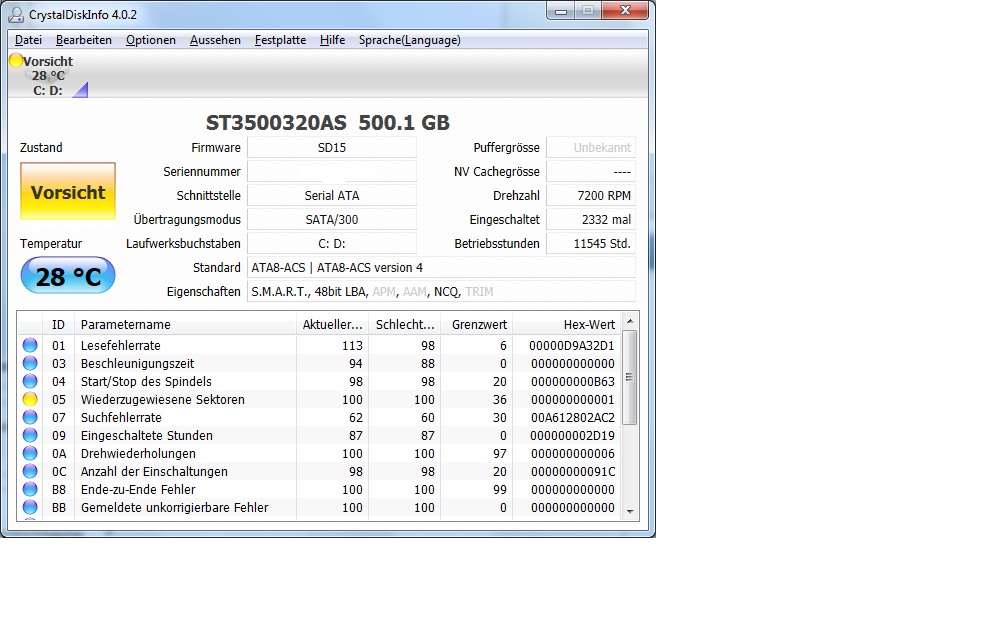Image resolution: width=1008 pixels, height=630 pixels.
Task: Click the Parametername column header
Action: click(185, 324)
